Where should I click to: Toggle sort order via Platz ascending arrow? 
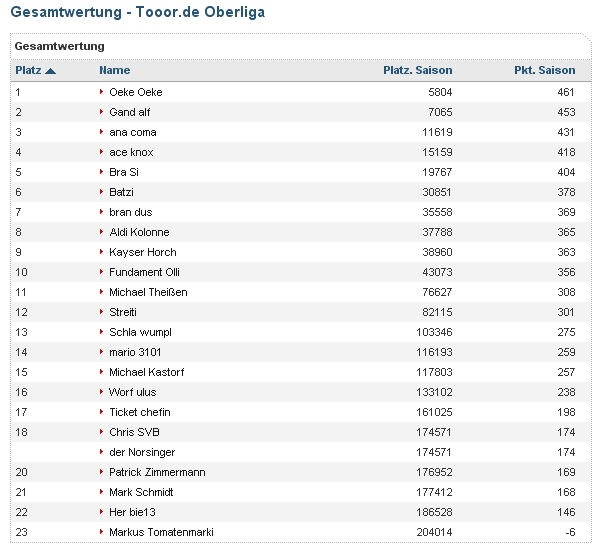tap(50, 71)
